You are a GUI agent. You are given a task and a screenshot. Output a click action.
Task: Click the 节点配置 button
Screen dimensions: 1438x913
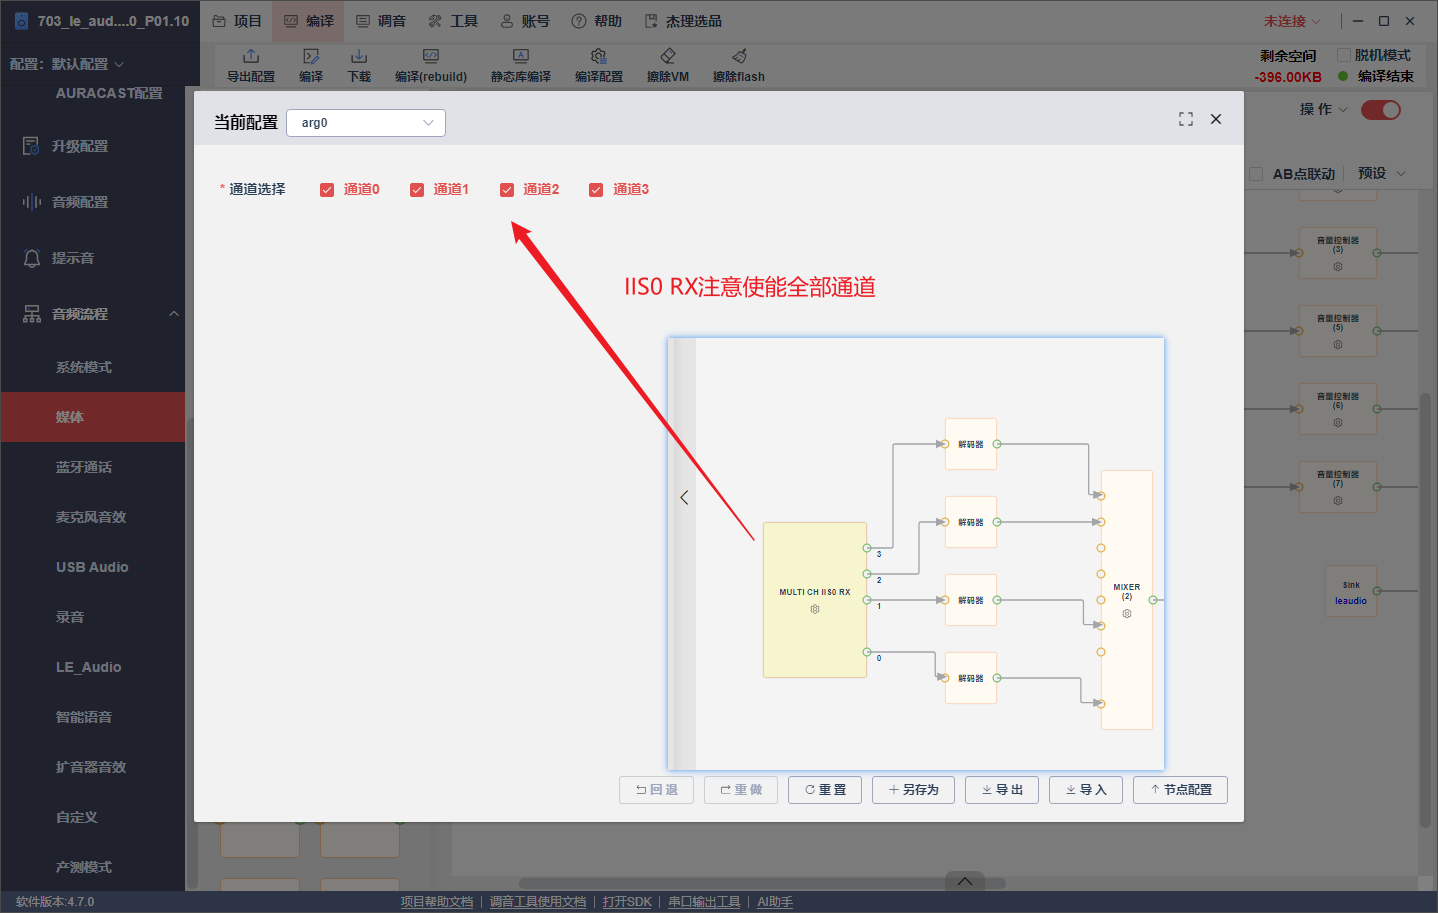tap(1180, 790)
